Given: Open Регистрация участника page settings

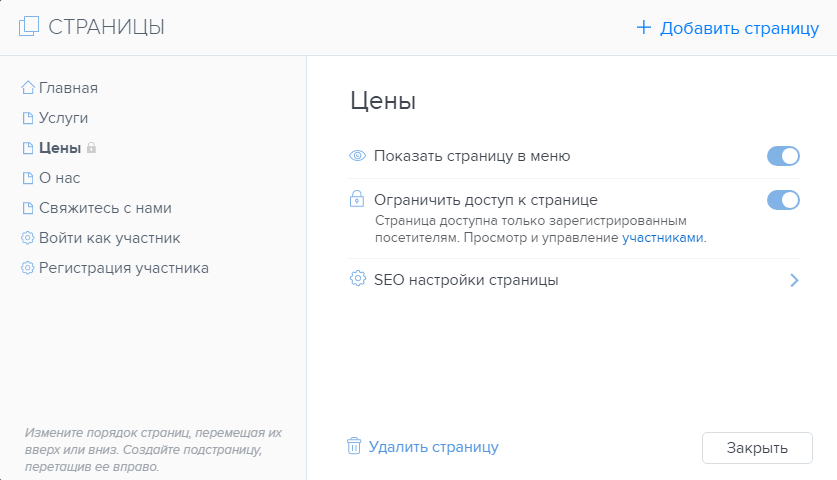Looking at the screenshot, I should [x=124, y=268].
